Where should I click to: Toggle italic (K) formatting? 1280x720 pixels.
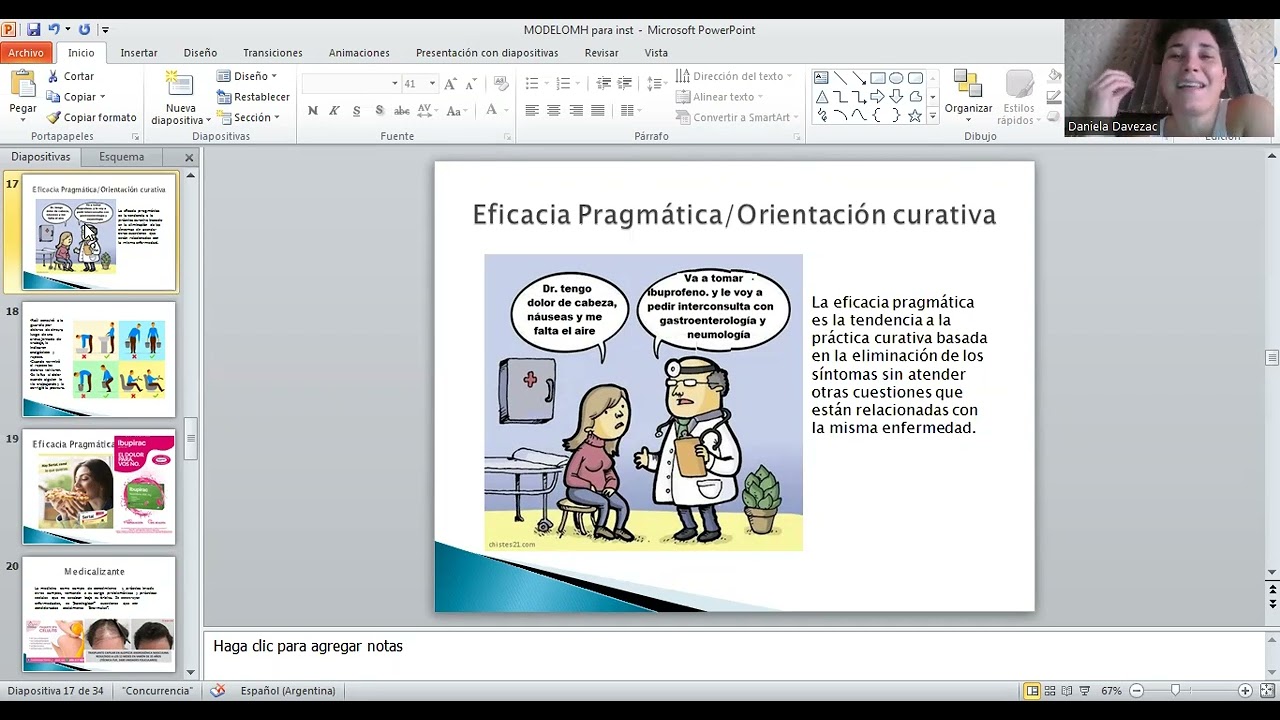coord(335,111)
